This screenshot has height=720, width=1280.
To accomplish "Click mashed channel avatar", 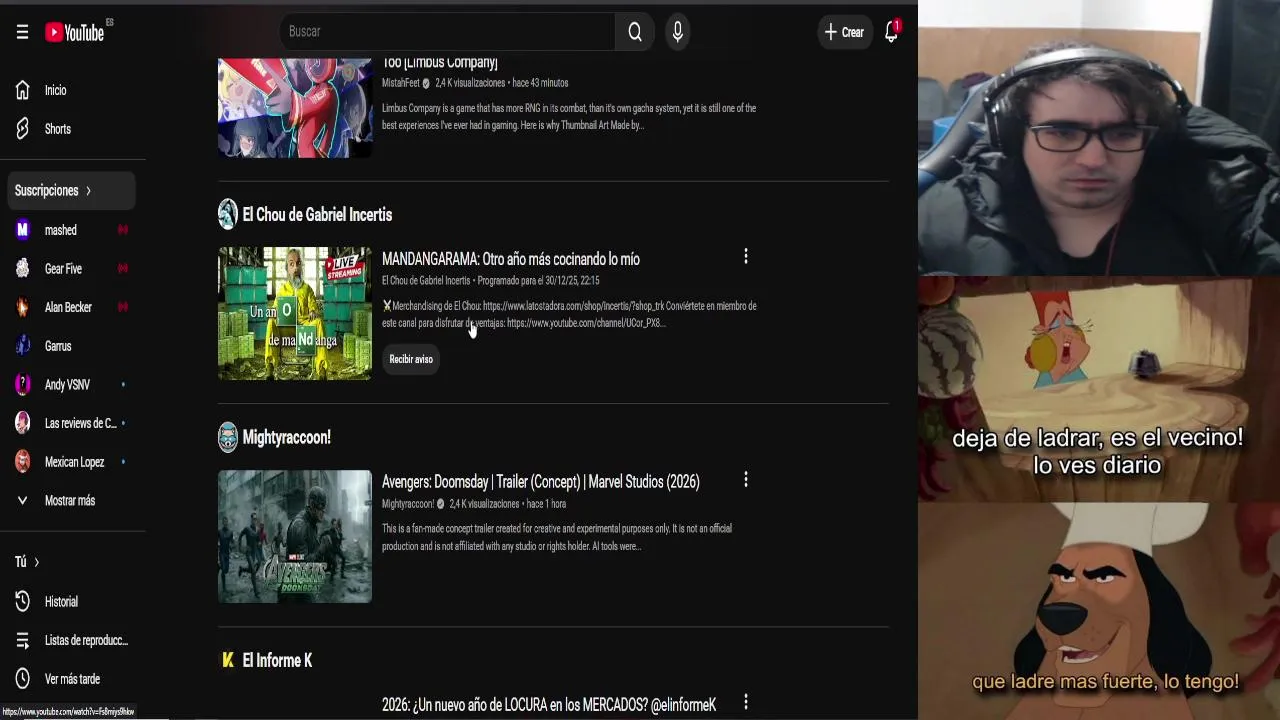I will click(x=22, y=230).
